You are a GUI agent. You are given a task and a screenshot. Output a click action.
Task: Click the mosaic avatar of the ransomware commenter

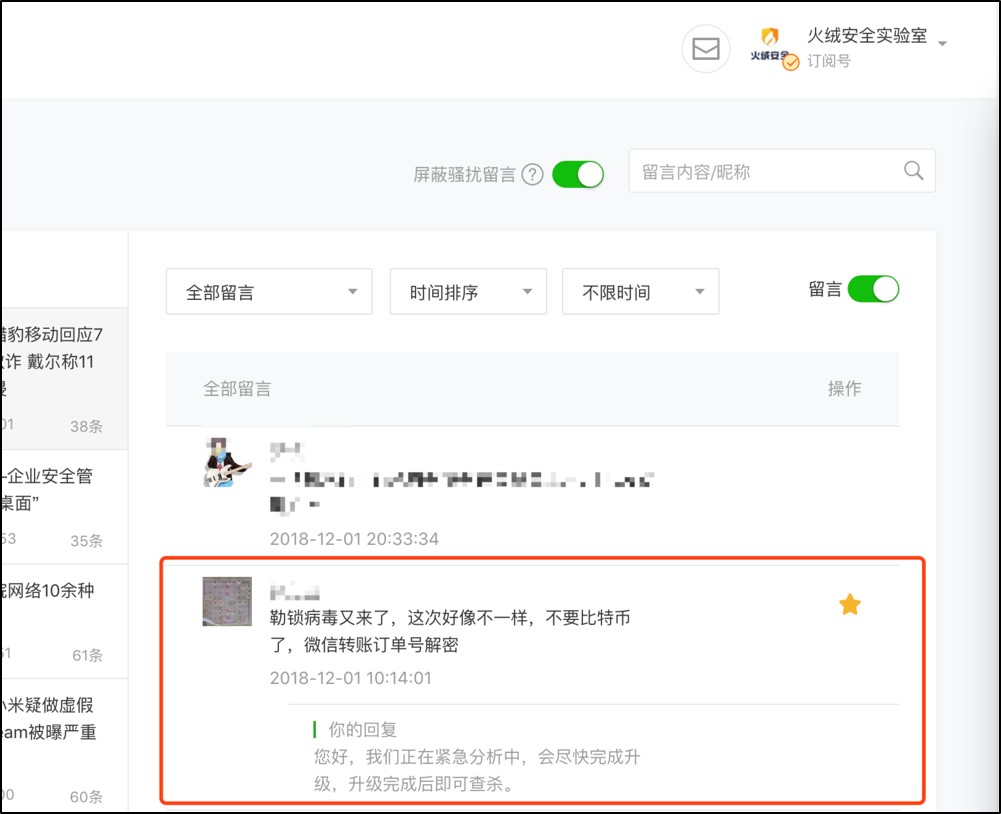pos(227,601)
